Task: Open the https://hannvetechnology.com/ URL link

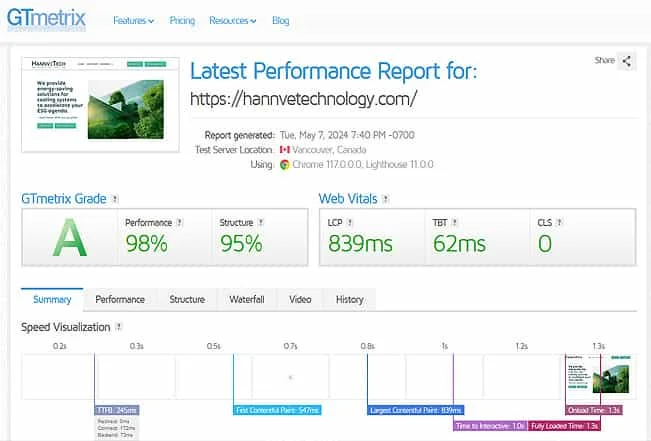Action: click(303, 99)
